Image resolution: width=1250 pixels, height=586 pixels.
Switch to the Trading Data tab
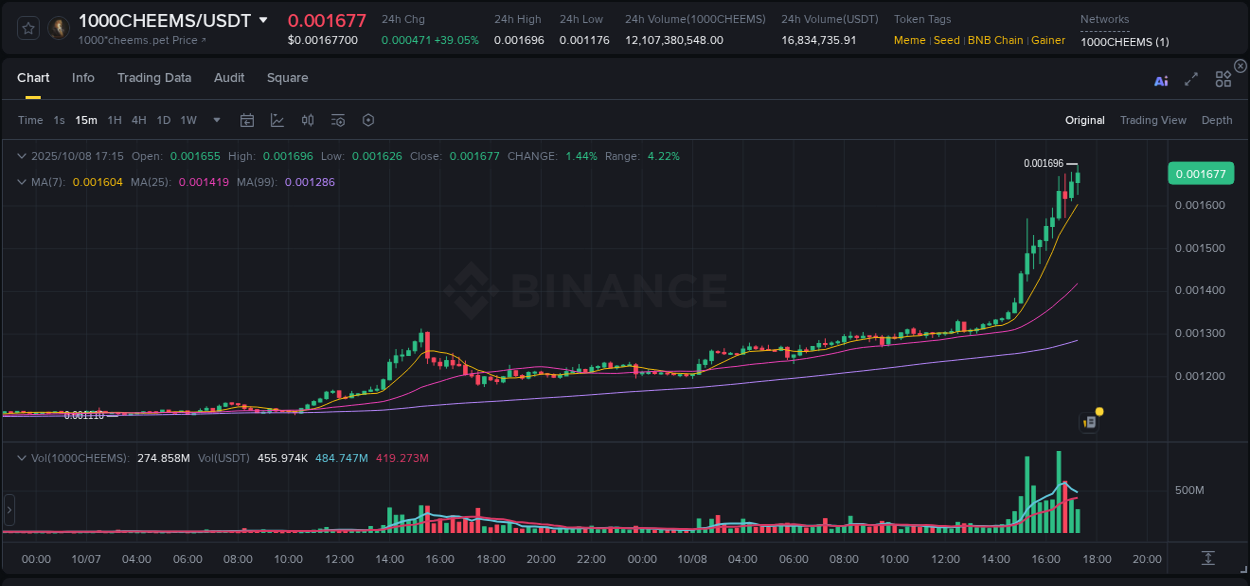point(154,78)
